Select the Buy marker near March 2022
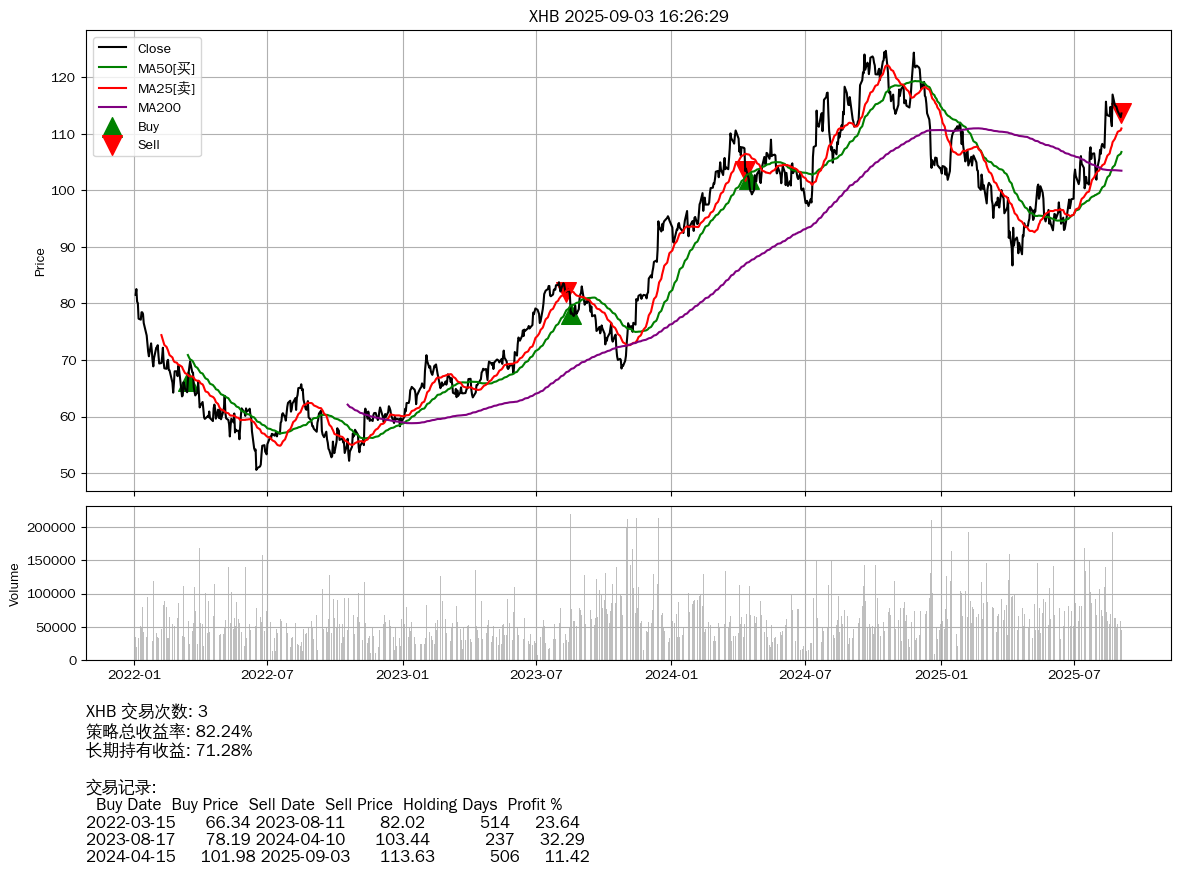 [x=190, y=382]
